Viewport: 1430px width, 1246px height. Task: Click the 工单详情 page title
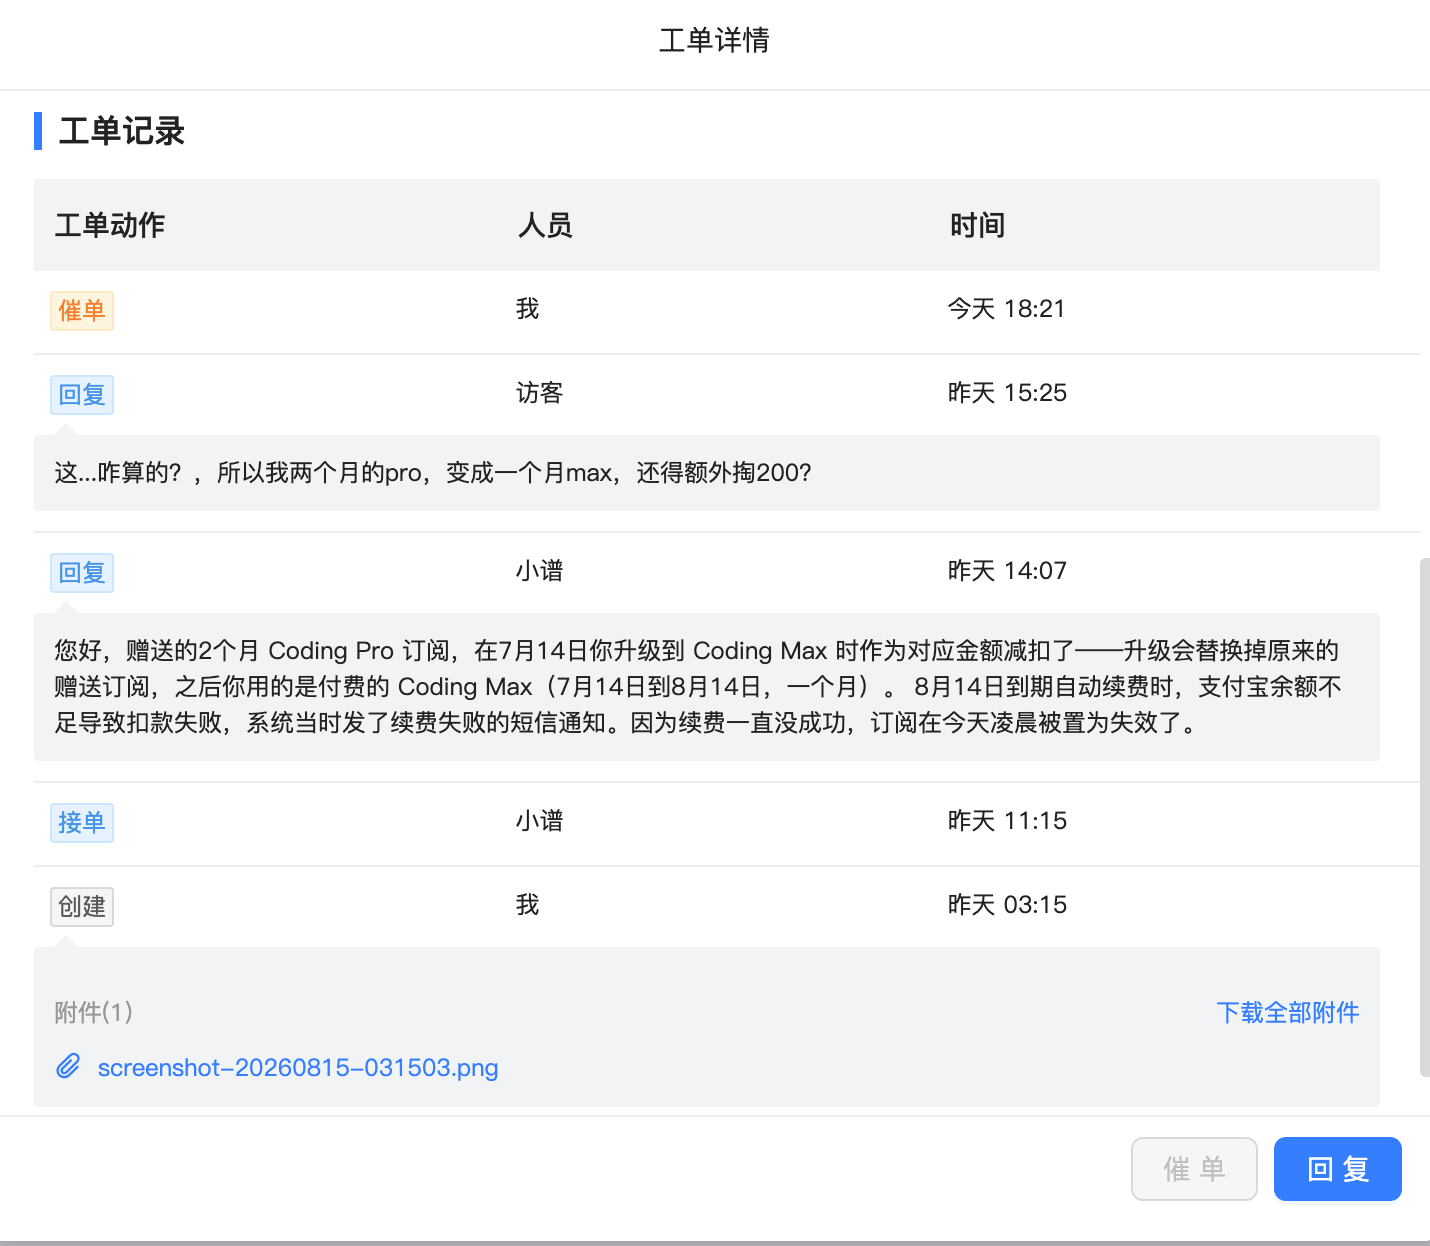[714, 40]
